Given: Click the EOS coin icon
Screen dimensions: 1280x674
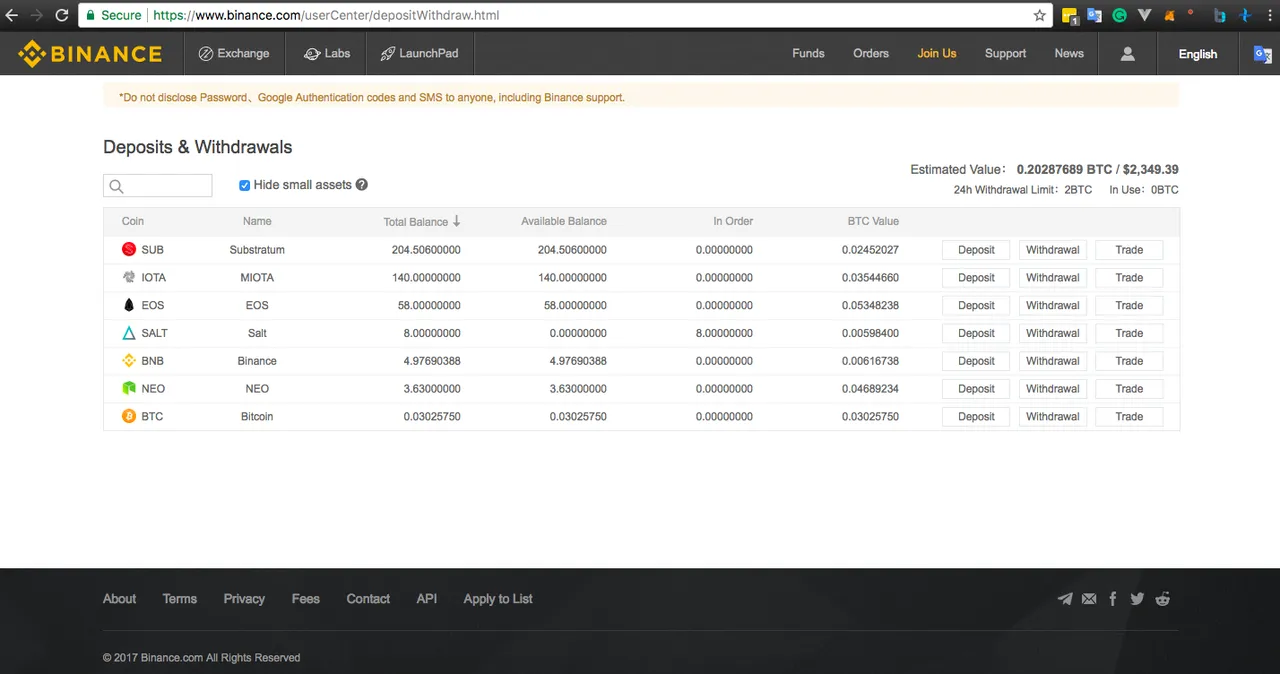Looking at the screenshot, I should [x=129, y=305].
